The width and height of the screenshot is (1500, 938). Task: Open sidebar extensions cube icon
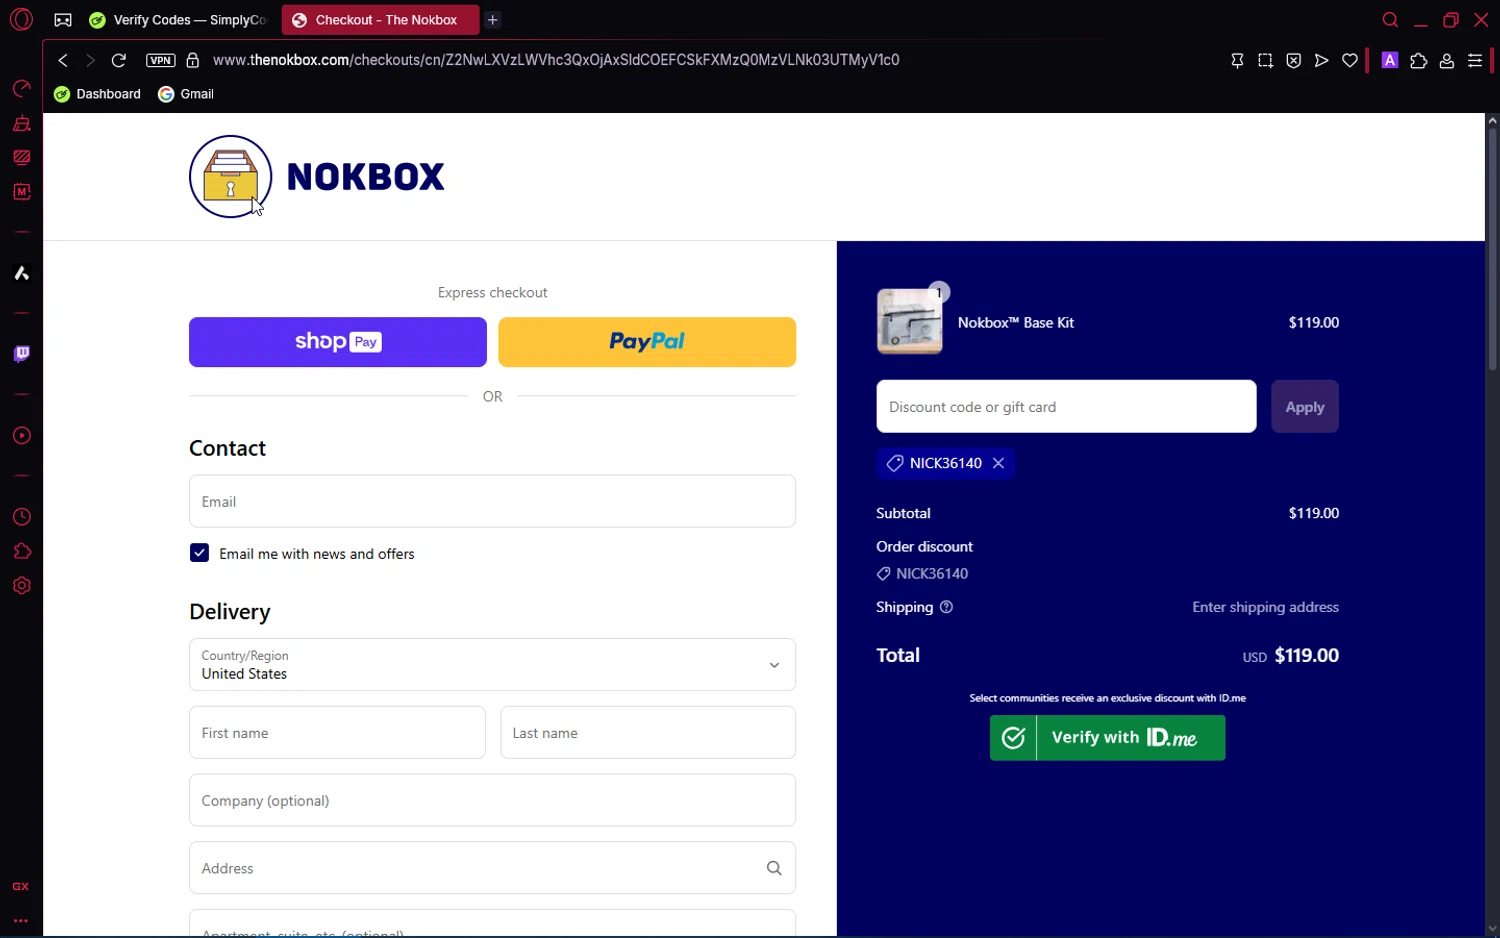(21, 551)
